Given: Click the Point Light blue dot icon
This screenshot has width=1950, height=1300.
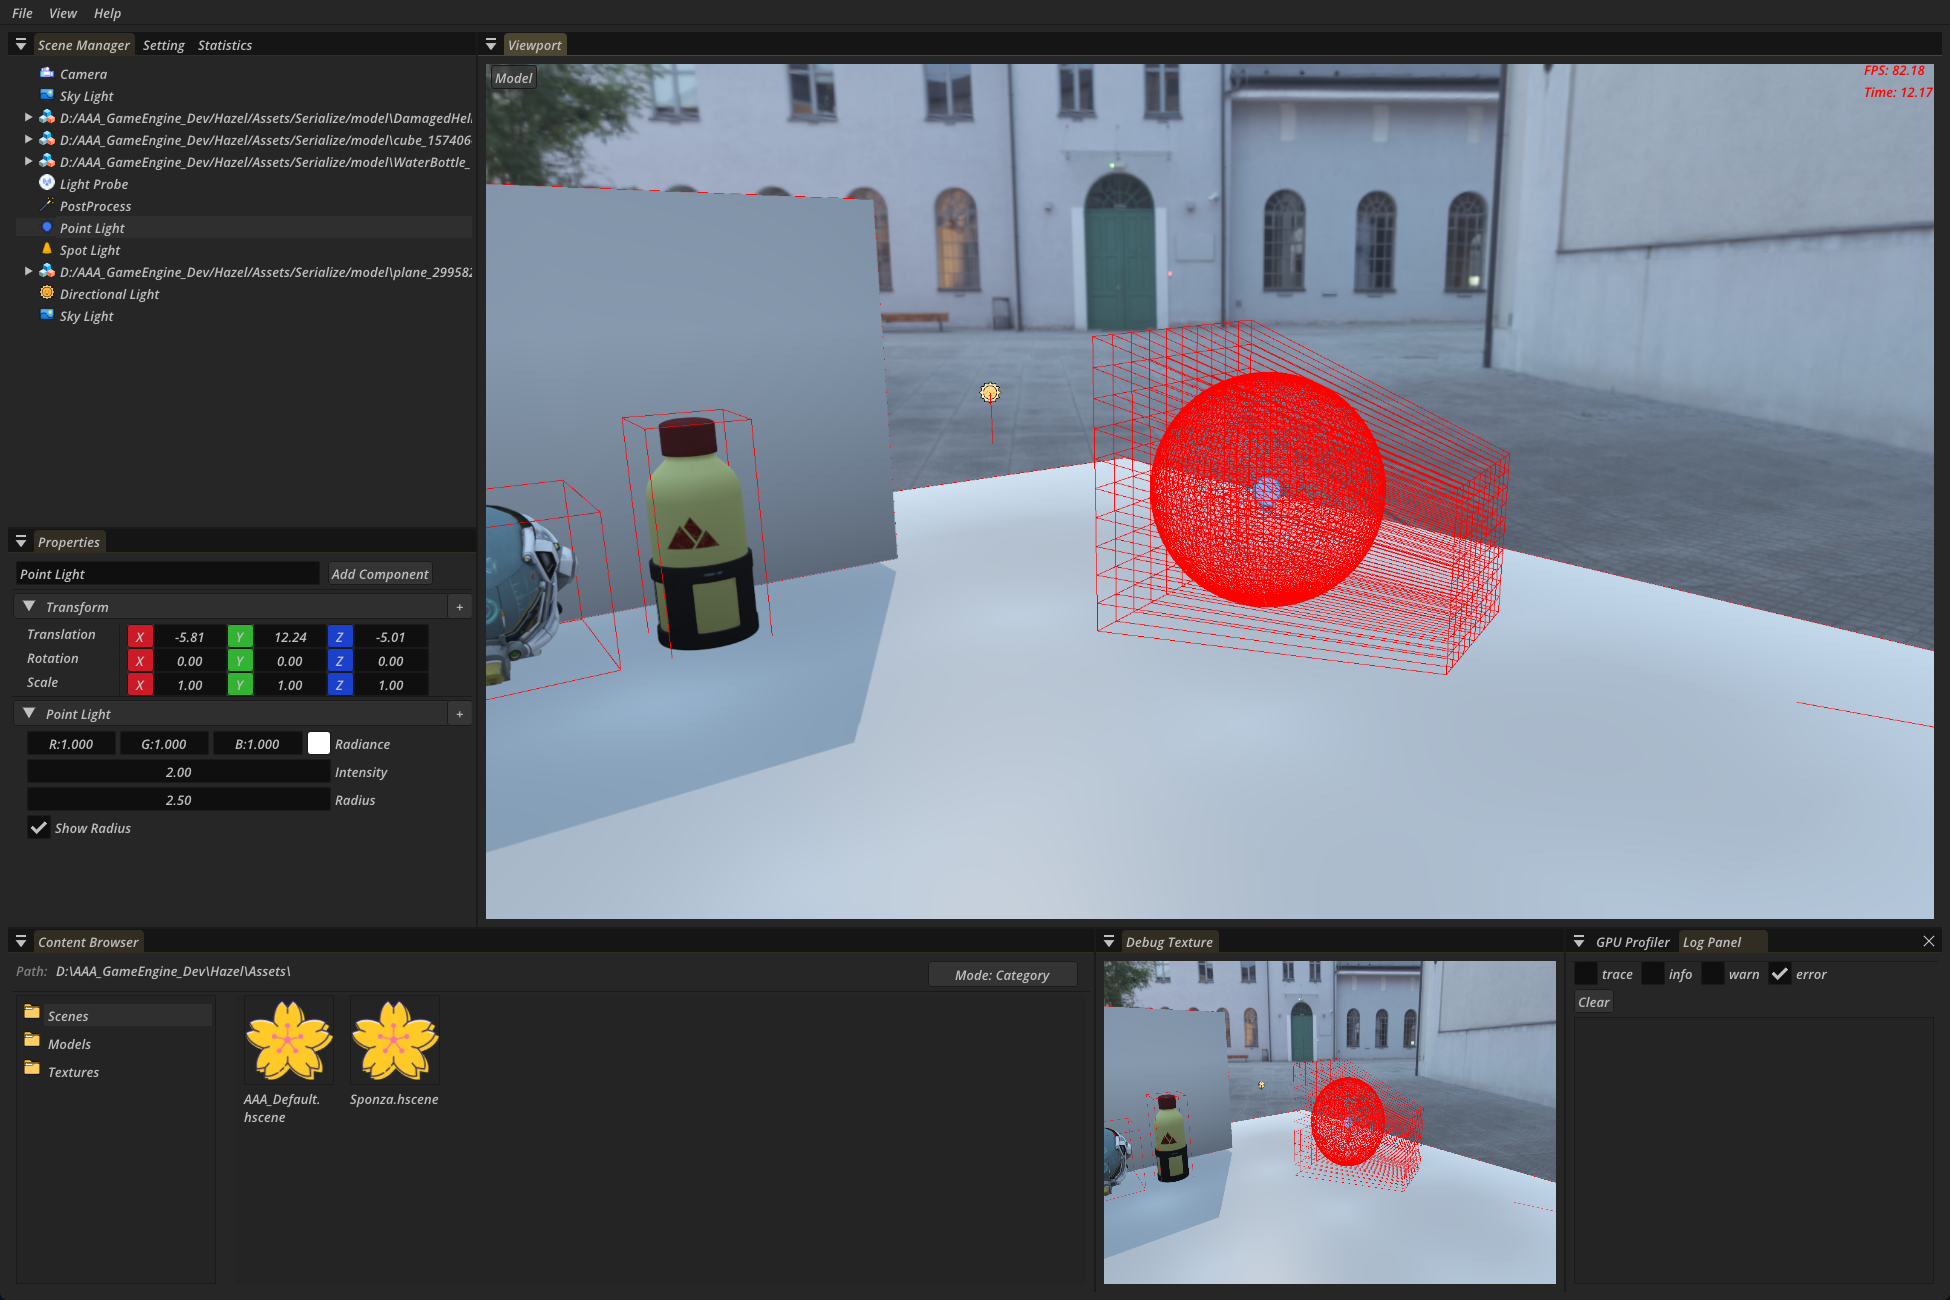Looking at the screenshot, I should pyautogui.click(x=46, y=227).
